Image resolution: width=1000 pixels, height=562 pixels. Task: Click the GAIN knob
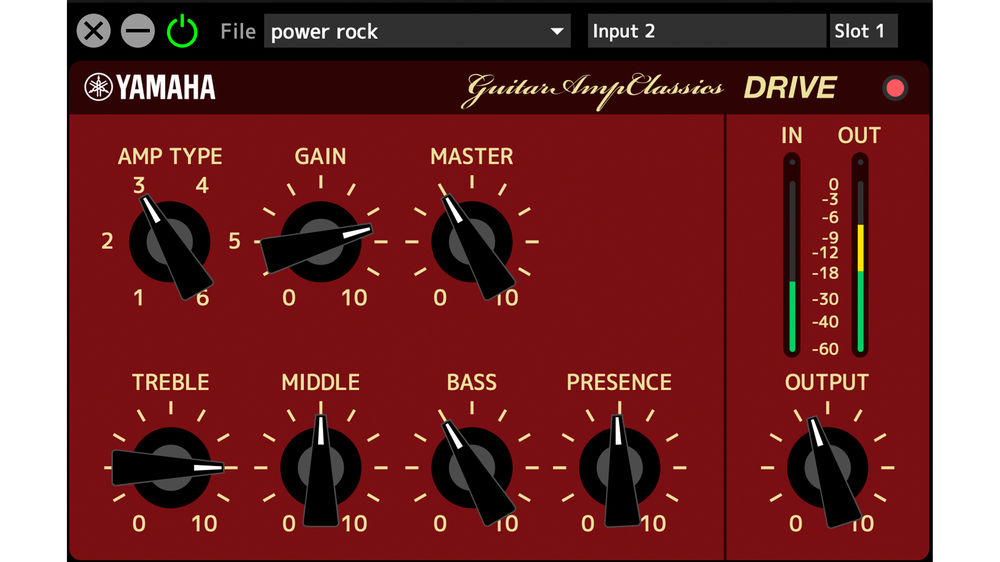tap(320, 241)
